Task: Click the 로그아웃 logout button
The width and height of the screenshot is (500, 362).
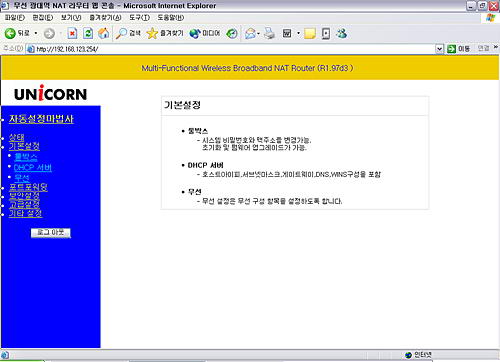Action: 51,233
